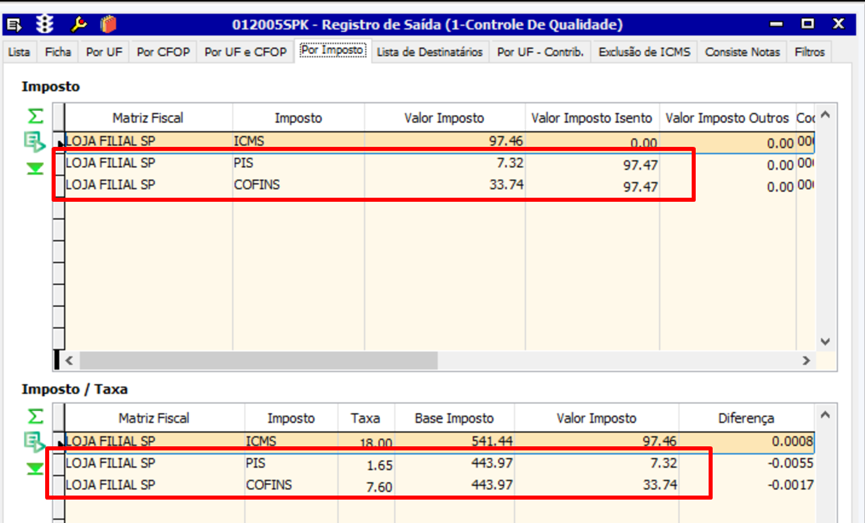Click the green filter icon beside Imposto grid
Viewport: 865px width, 523px height.
(x=35, y=168)
